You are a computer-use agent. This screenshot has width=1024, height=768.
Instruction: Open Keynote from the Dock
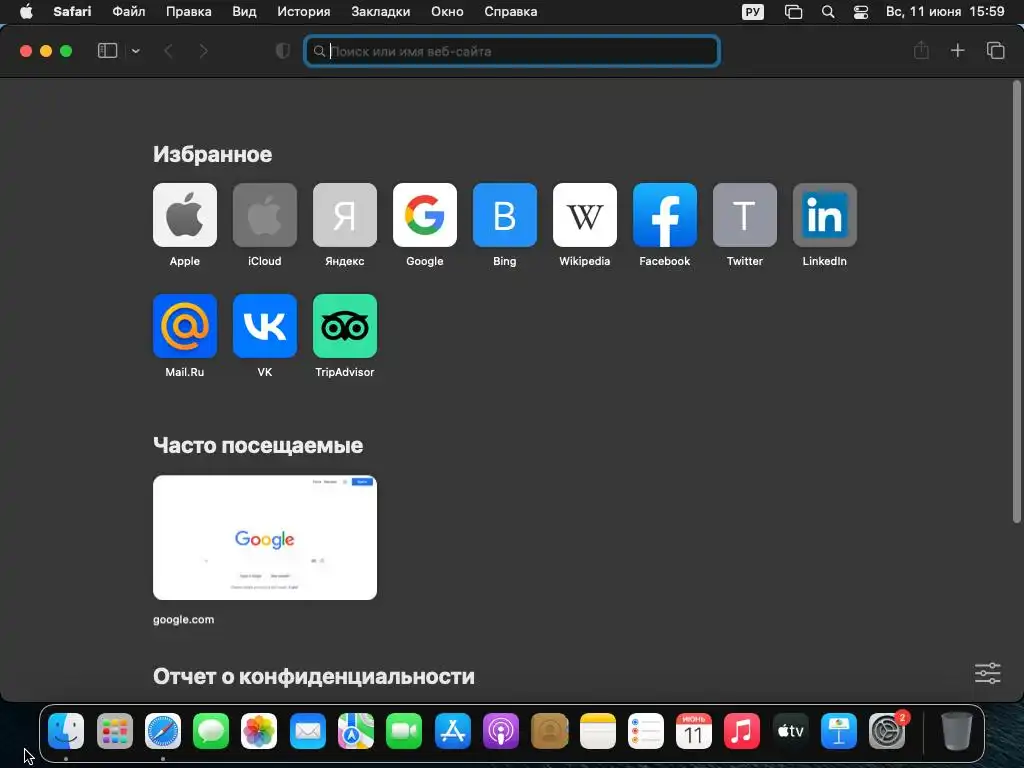[x=839, y=731]
